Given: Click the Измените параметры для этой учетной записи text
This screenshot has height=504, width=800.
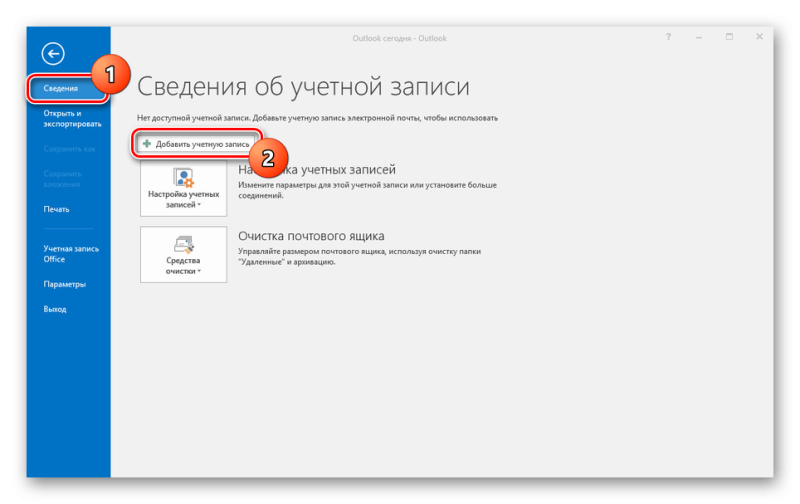Looking at the screenshot, I should point(367,190).
